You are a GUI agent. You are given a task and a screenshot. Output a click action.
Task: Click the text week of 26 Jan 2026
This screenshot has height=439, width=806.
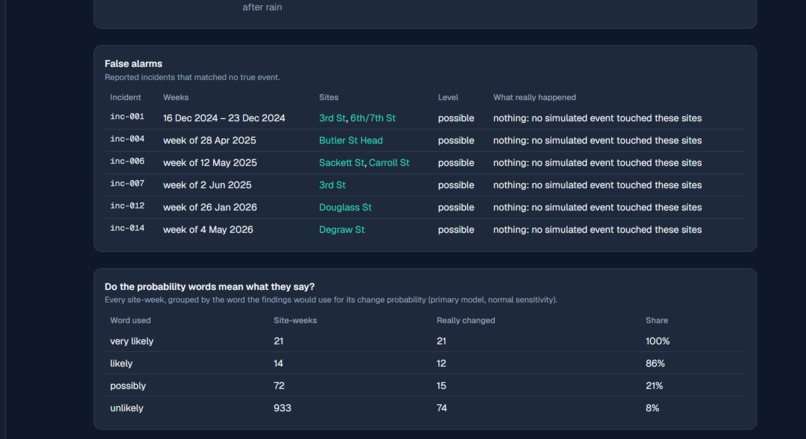(210, 207)
